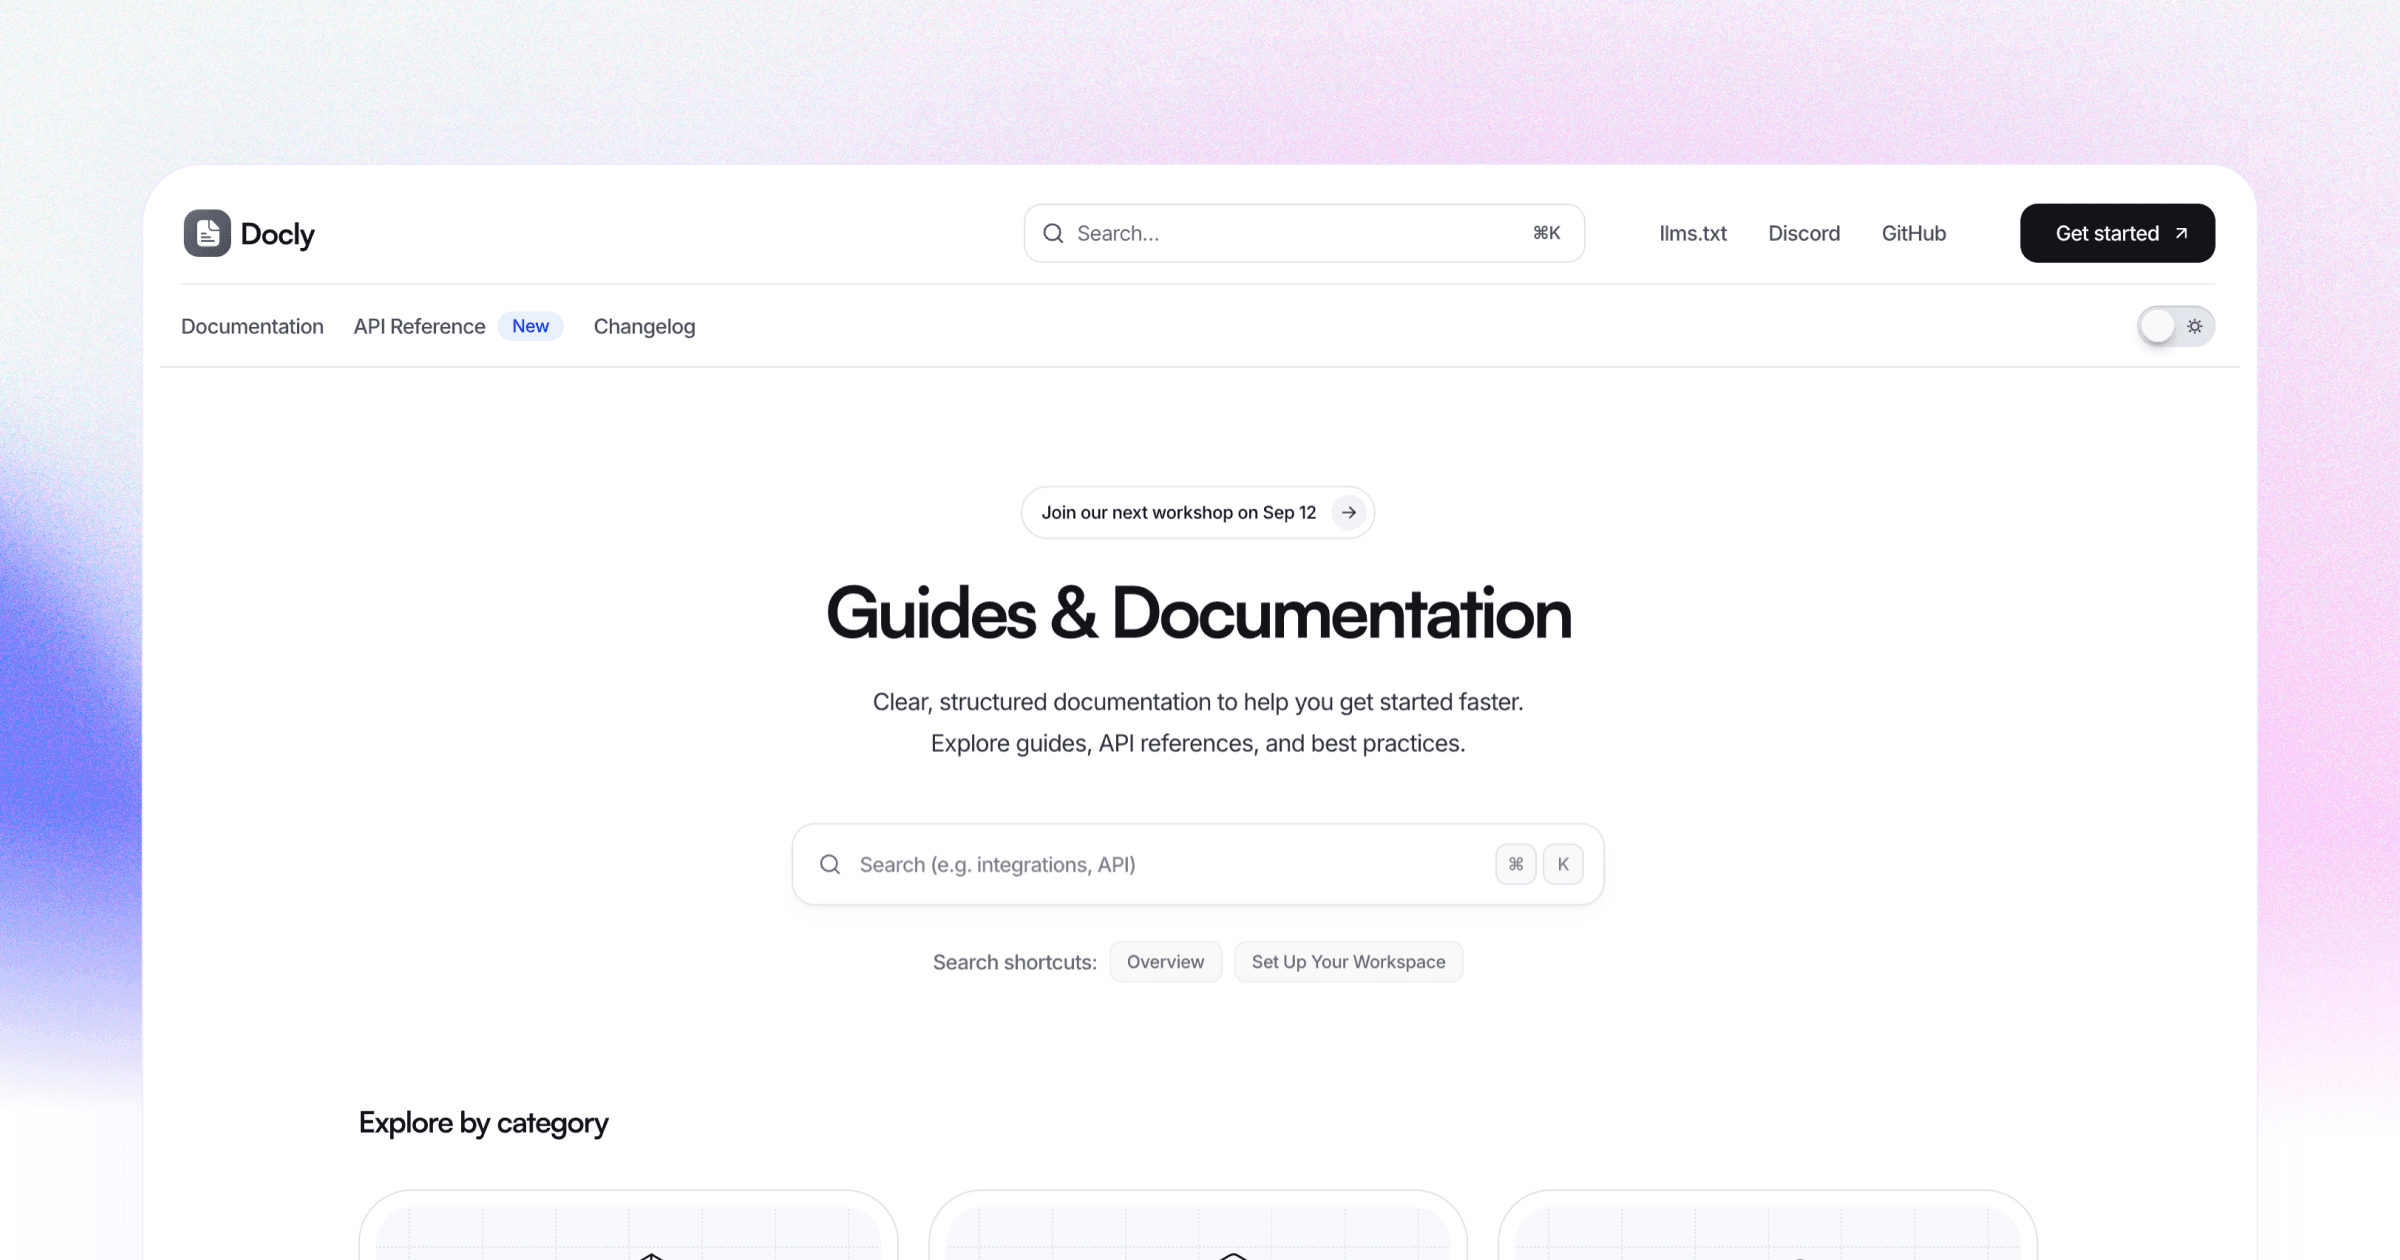Click the ⌘K shortcut hint in header search
The height and width of the screenshot is (1260, 2400).
click(1546, 233)
